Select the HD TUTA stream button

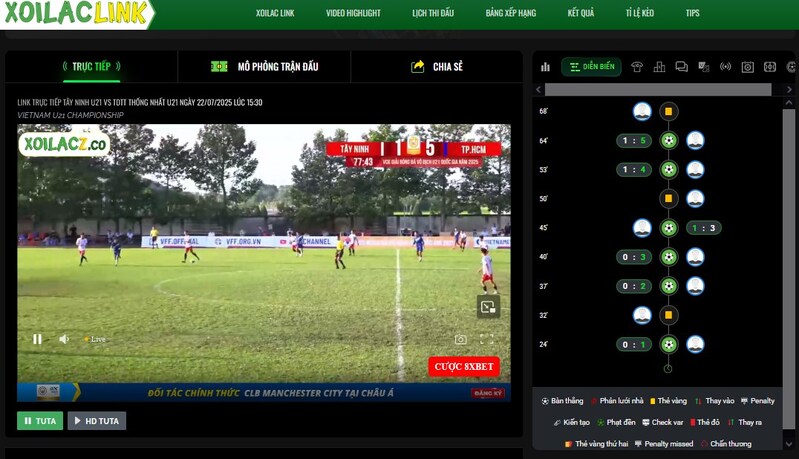(x=97, y=421)
